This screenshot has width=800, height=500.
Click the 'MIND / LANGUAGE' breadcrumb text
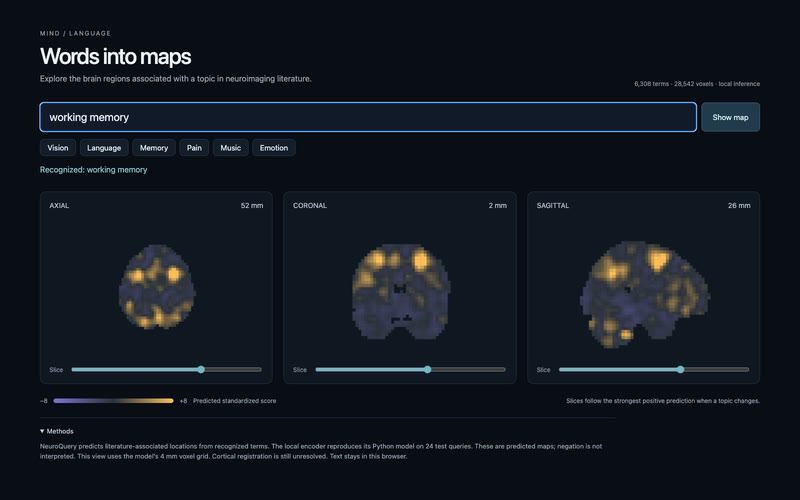pos(76,33)
